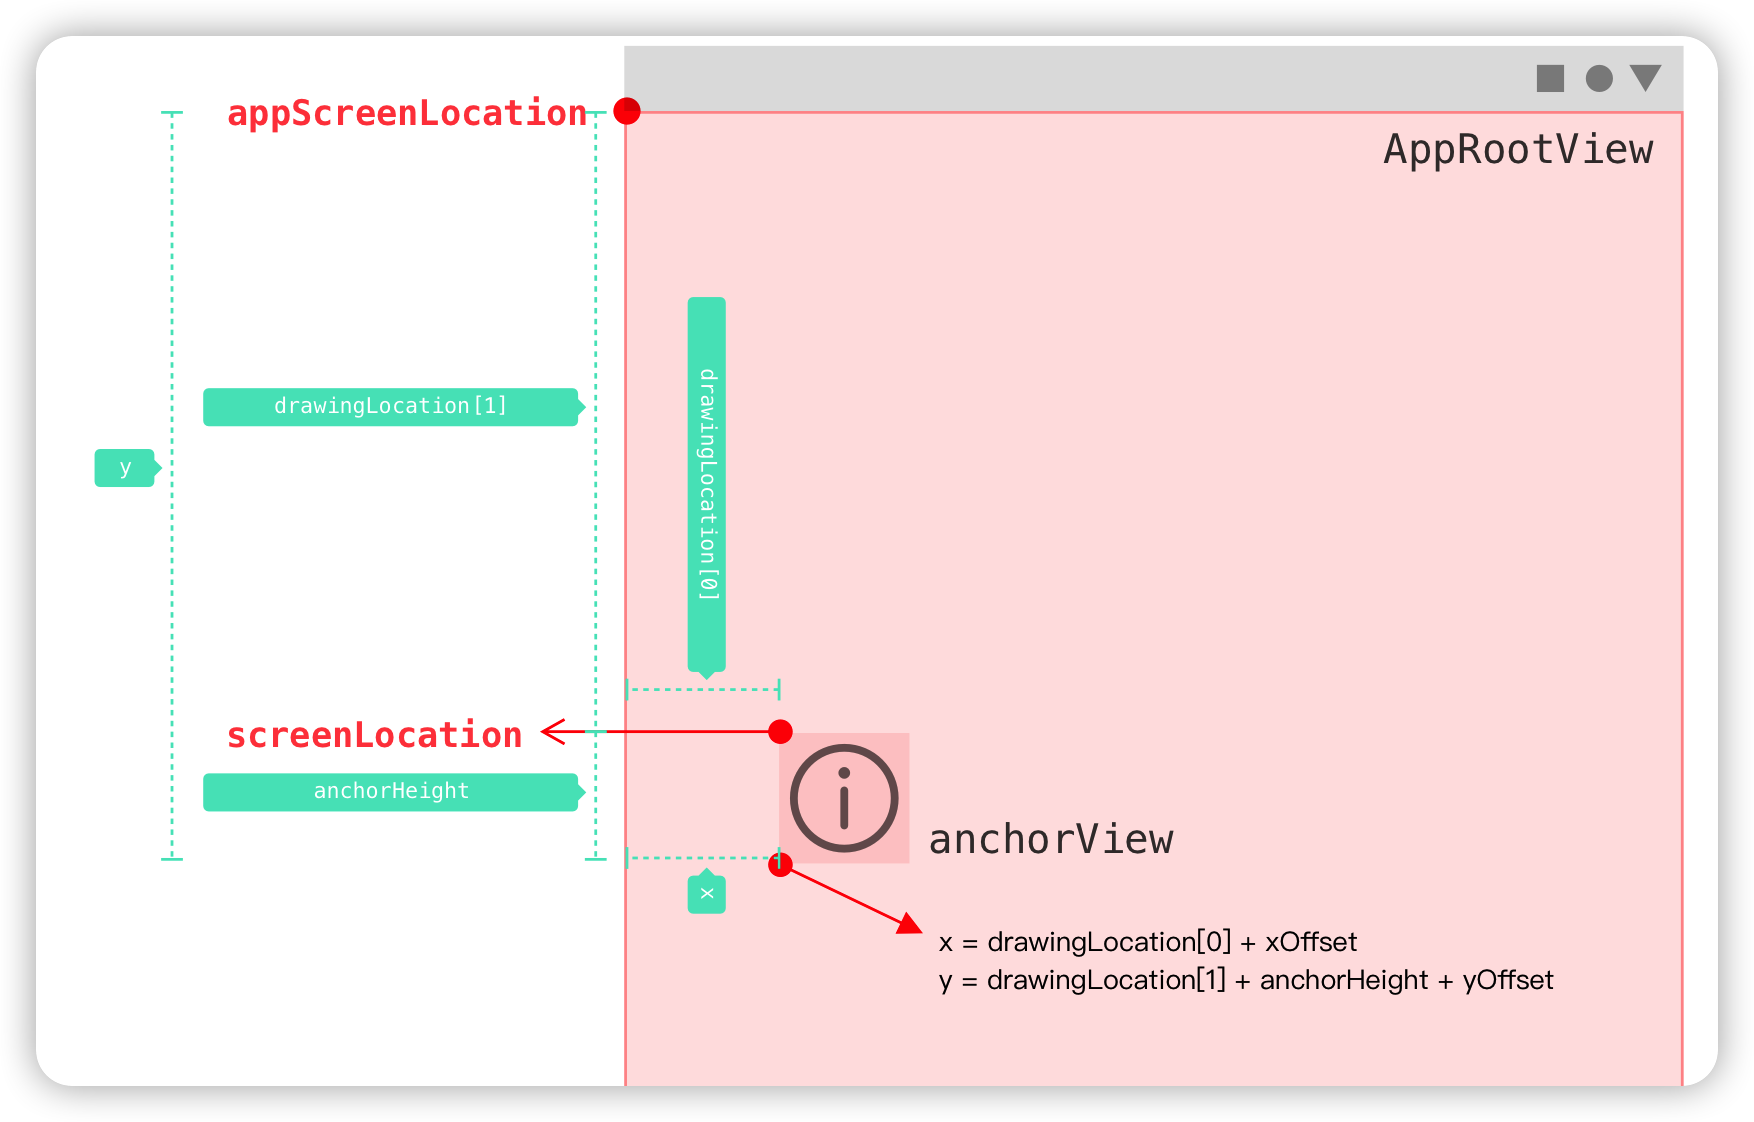The width and height of the screenshot is (1754, 1122).
Task: Click the red dot beside appScreenLocation
Action: 627,111
